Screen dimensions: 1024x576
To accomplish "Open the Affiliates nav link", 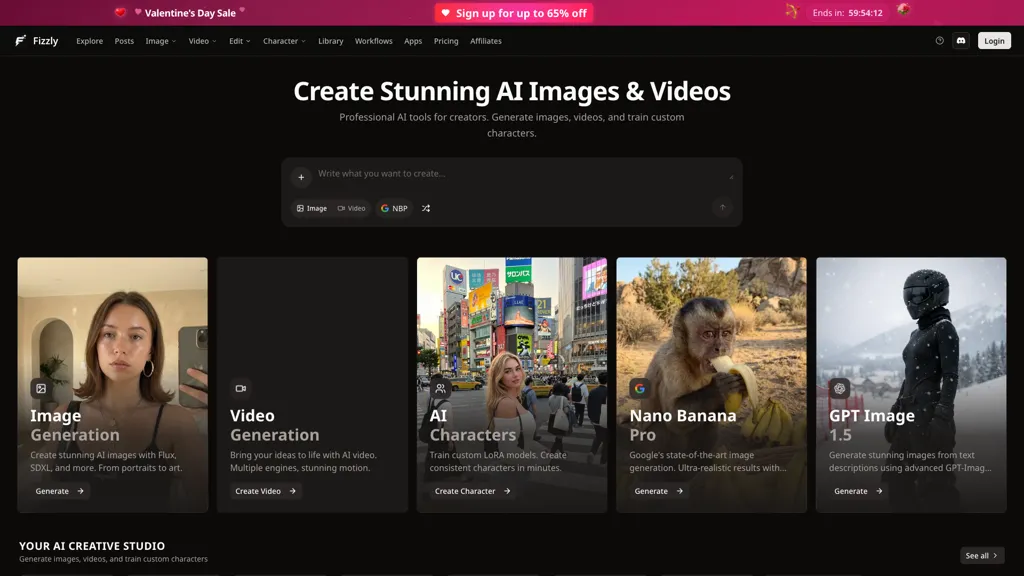I will [486, 41].
